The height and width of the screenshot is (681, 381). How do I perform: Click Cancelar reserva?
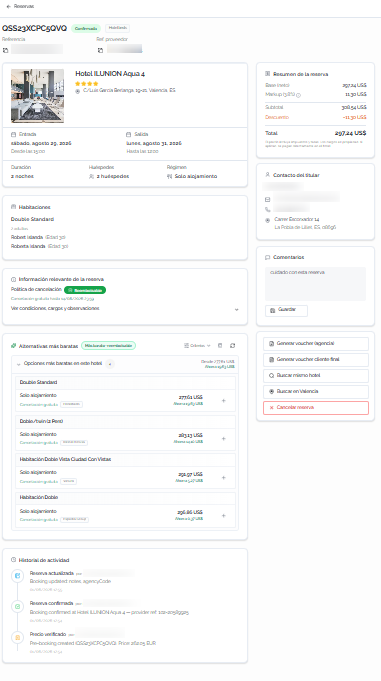click(x=316, y=407)
